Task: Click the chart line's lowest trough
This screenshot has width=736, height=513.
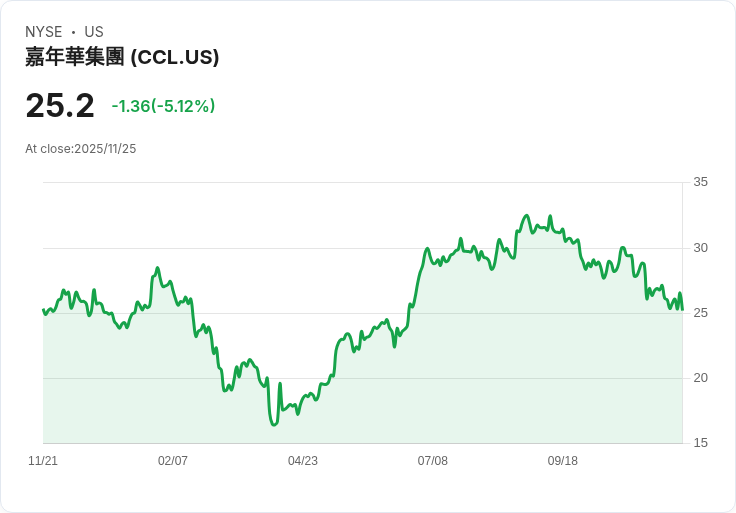Action: tap(274, 425)
